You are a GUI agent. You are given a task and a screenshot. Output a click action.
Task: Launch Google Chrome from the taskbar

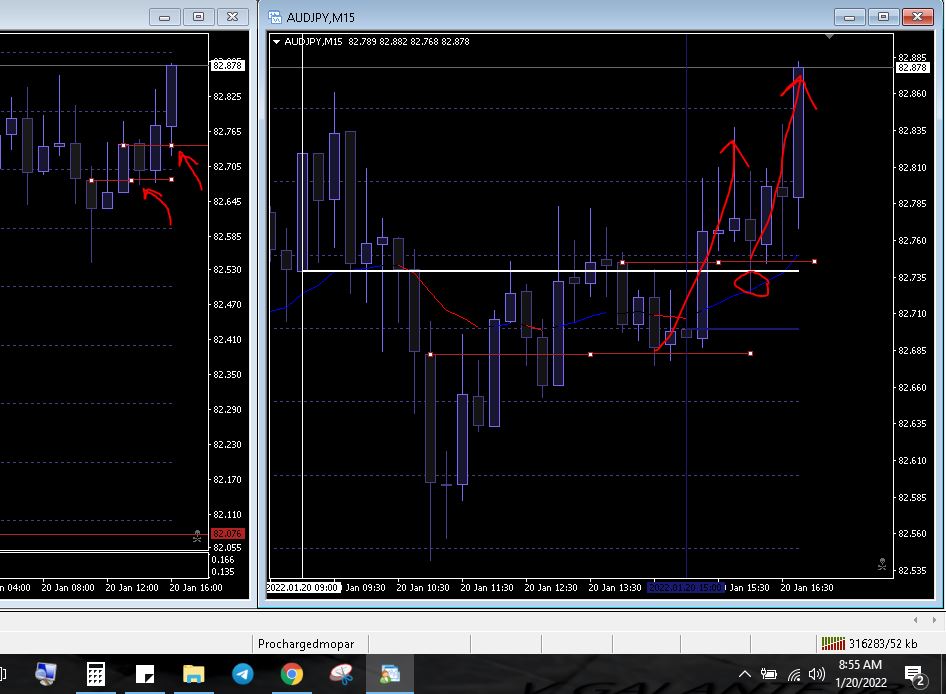[291, 674]
